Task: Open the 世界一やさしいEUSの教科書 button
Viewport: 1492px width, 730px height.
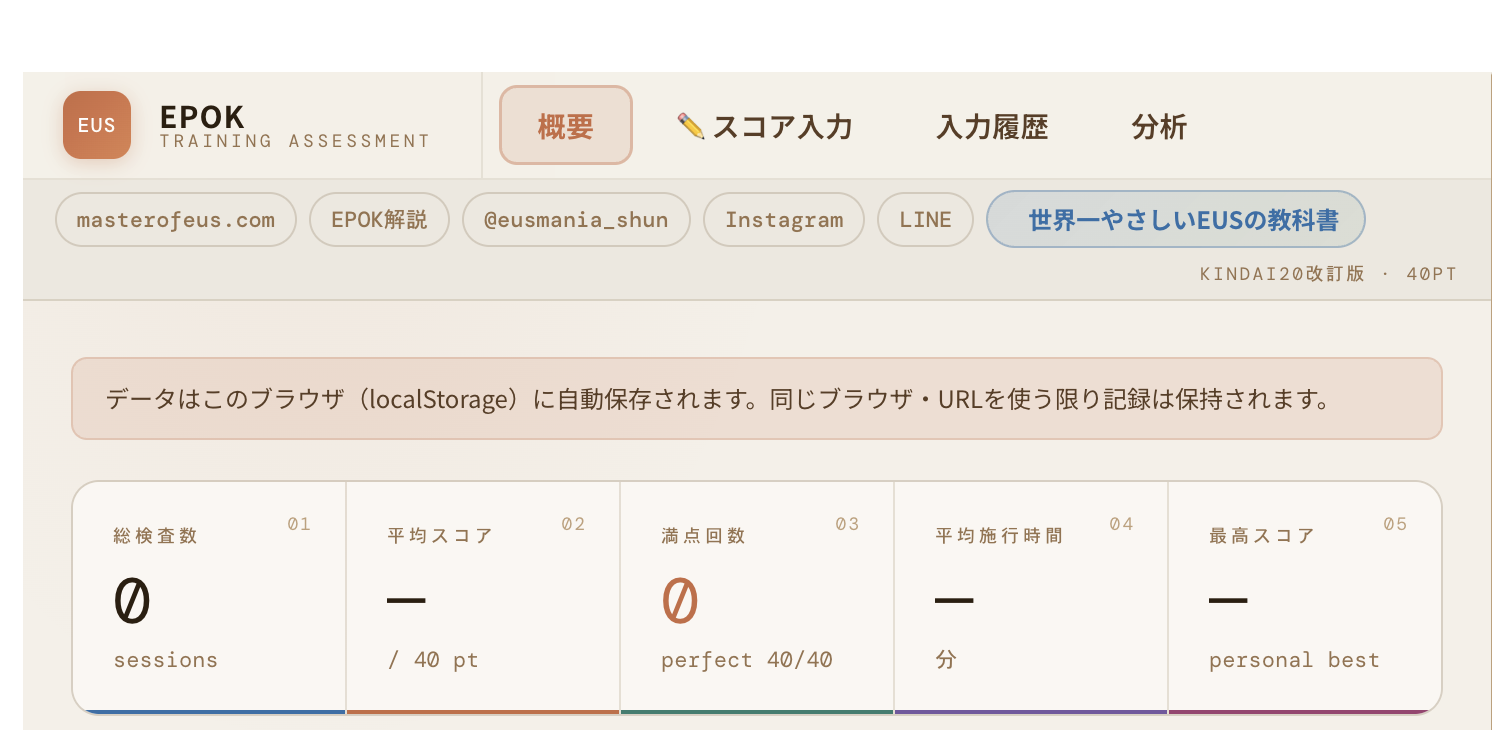Action: tap(1176, 220)
